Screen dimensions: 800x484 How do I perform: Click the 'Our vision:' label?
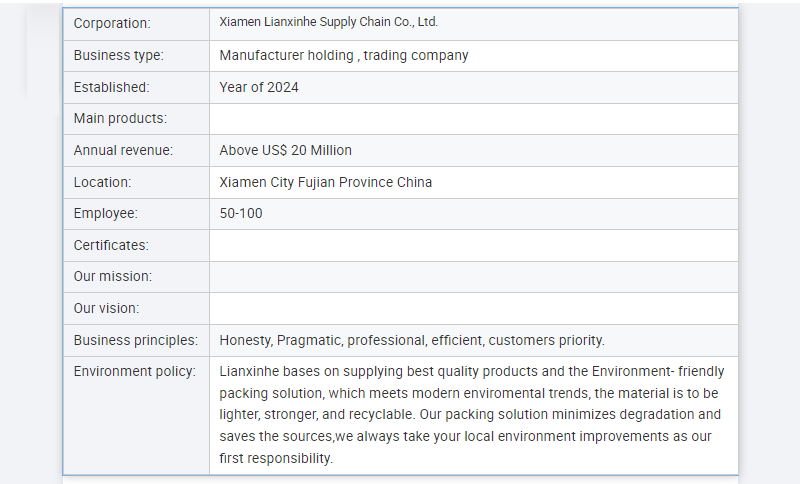point(107,308)
